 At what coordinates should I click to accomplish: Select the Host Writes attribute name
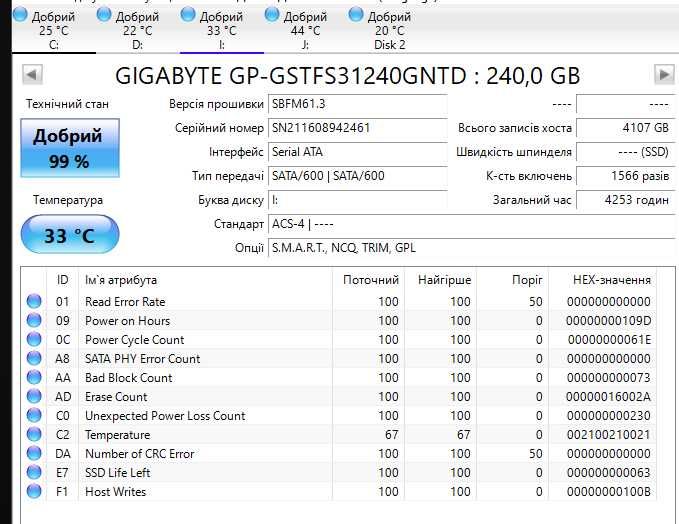116,492
